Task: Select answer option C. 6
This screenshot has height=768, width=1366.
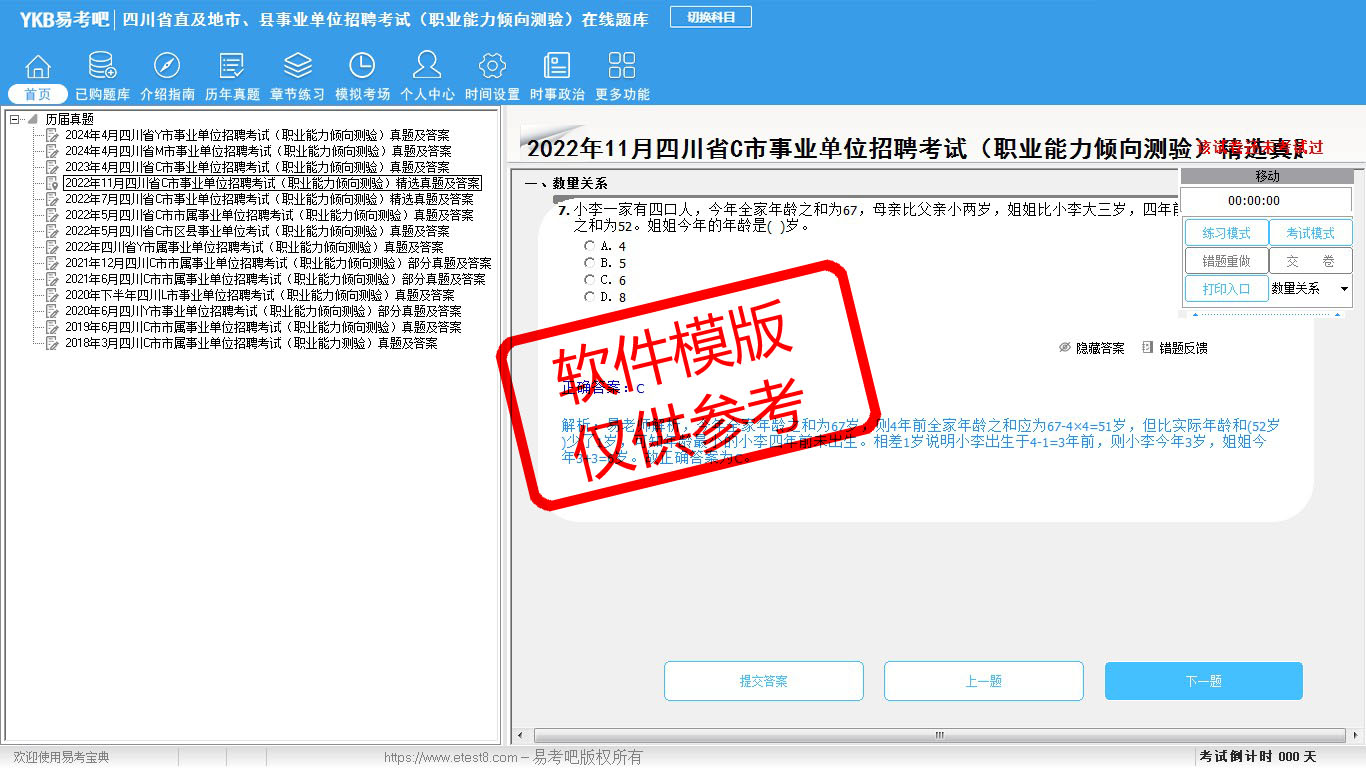Action: pos(590,280)
